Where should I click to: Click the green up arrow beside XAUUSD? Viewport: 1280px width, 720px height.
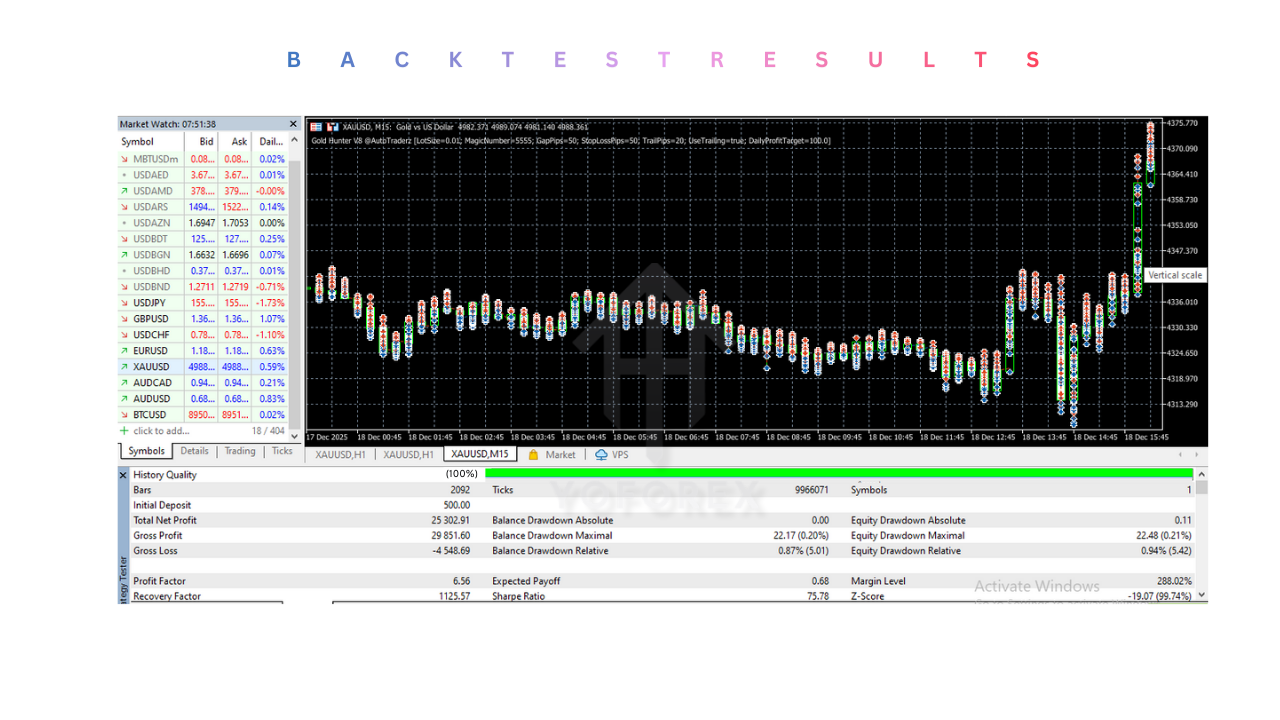(x=124, y=367)
